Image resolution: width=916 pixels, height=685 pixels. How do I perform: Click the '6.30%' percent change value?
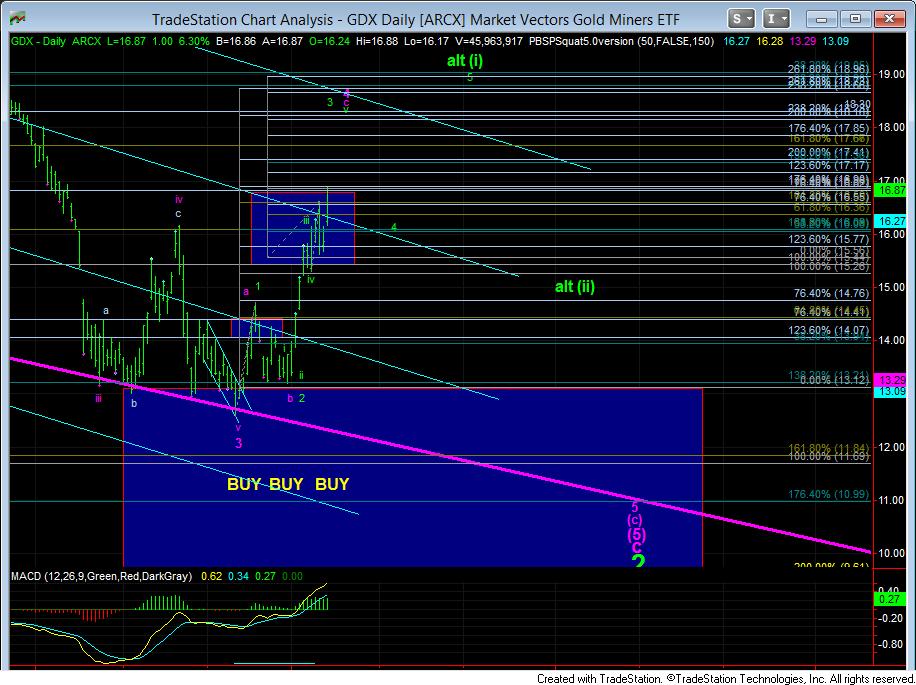194,41
